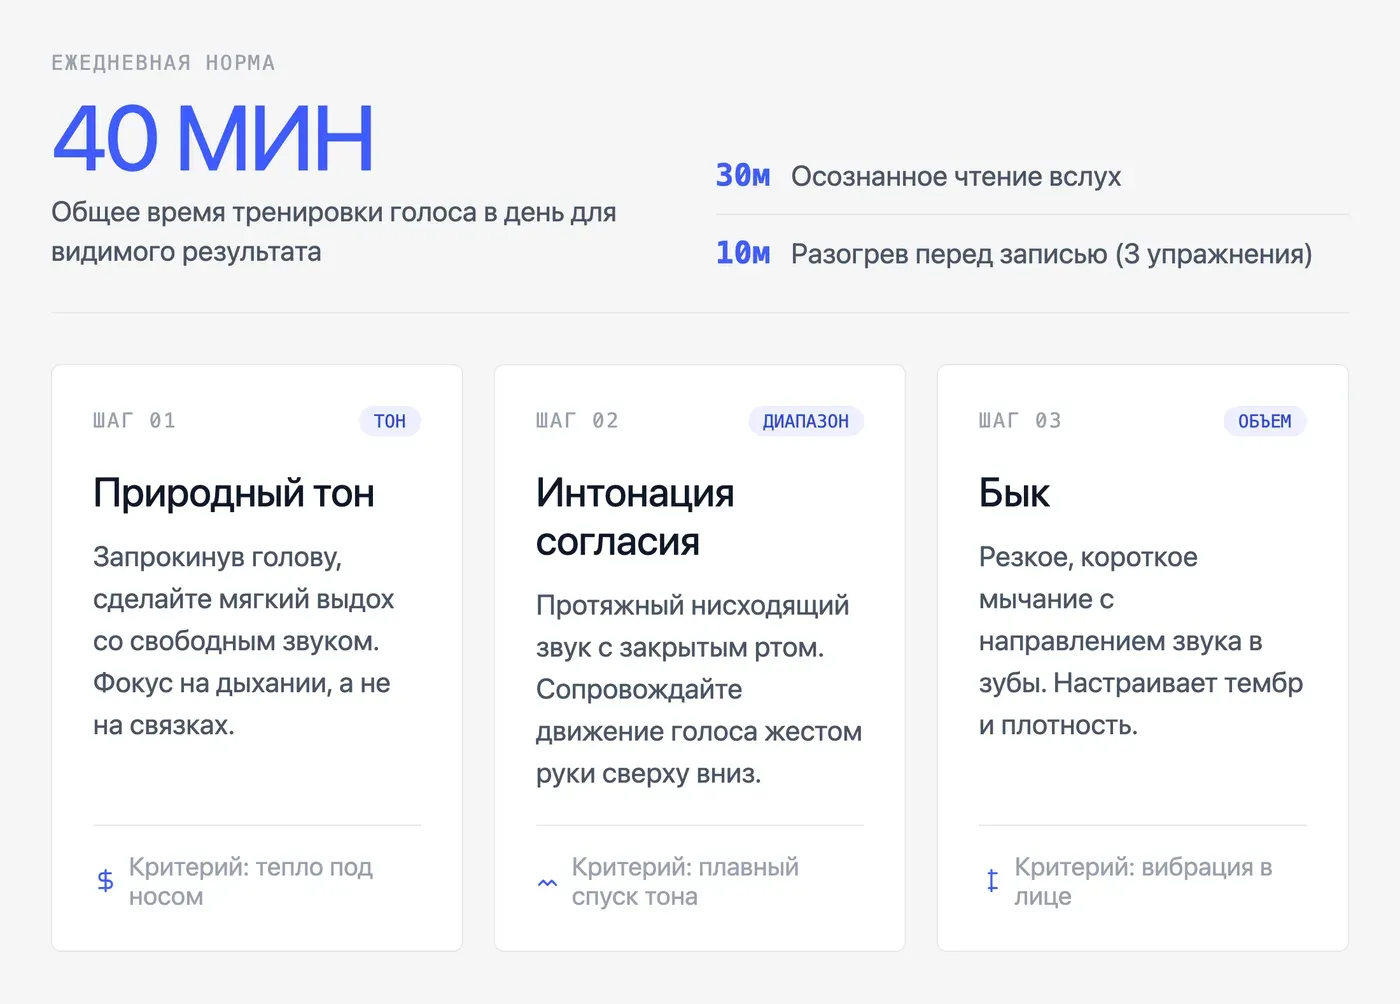Viewport: 1400px width, 1004px height.
Task: Click the 'ШАГ 01' step label
Action: point(134,421)
